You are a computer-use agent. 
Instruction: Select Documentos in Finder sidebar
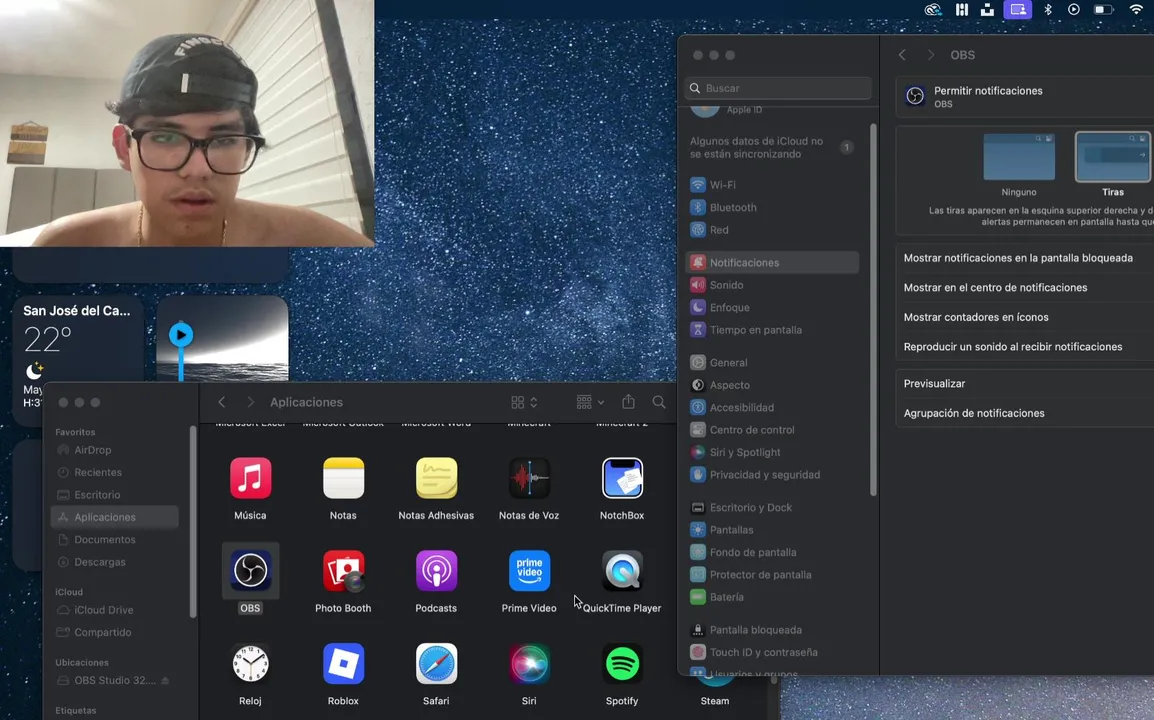[114, 540]
